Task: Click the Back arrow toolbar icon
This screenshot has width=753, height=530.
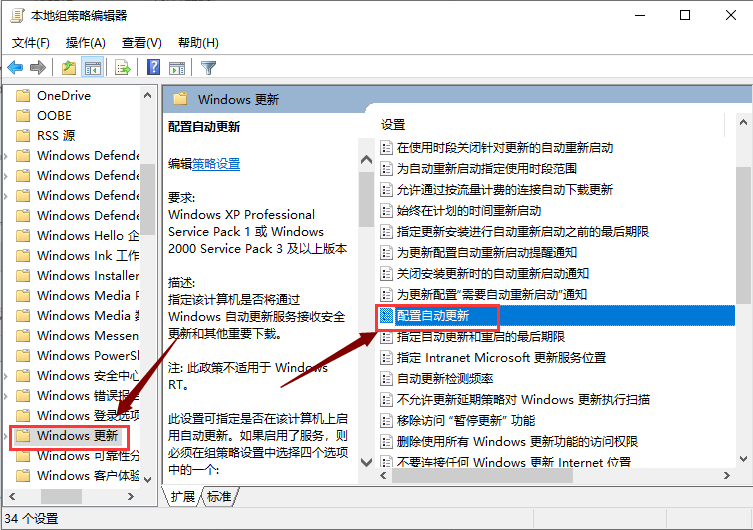Action: [x=15, y=68]
